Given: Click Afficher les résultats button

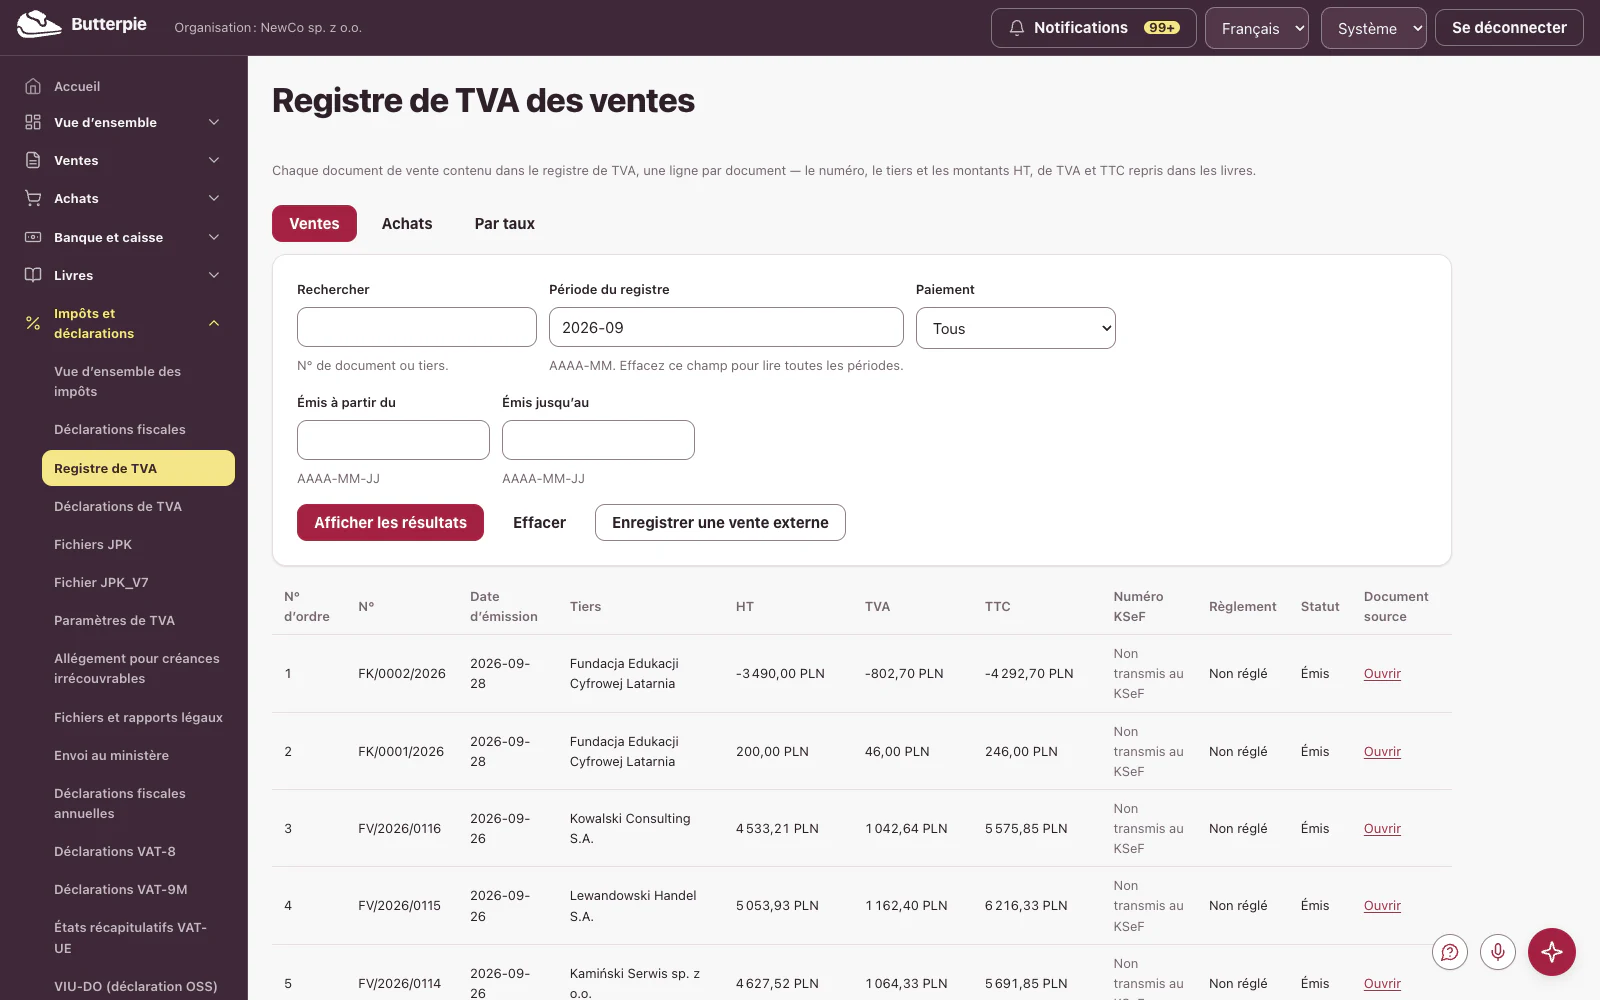Looking at the screenshot, I should click(x=390, y=523).
